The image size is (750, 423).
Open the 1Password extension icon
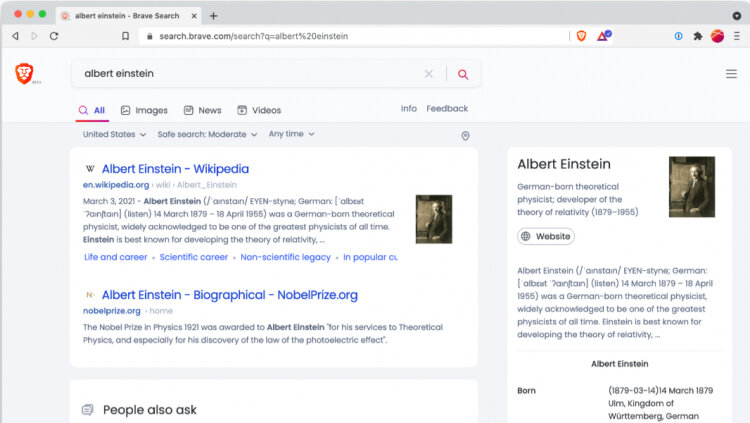[678, 36]
